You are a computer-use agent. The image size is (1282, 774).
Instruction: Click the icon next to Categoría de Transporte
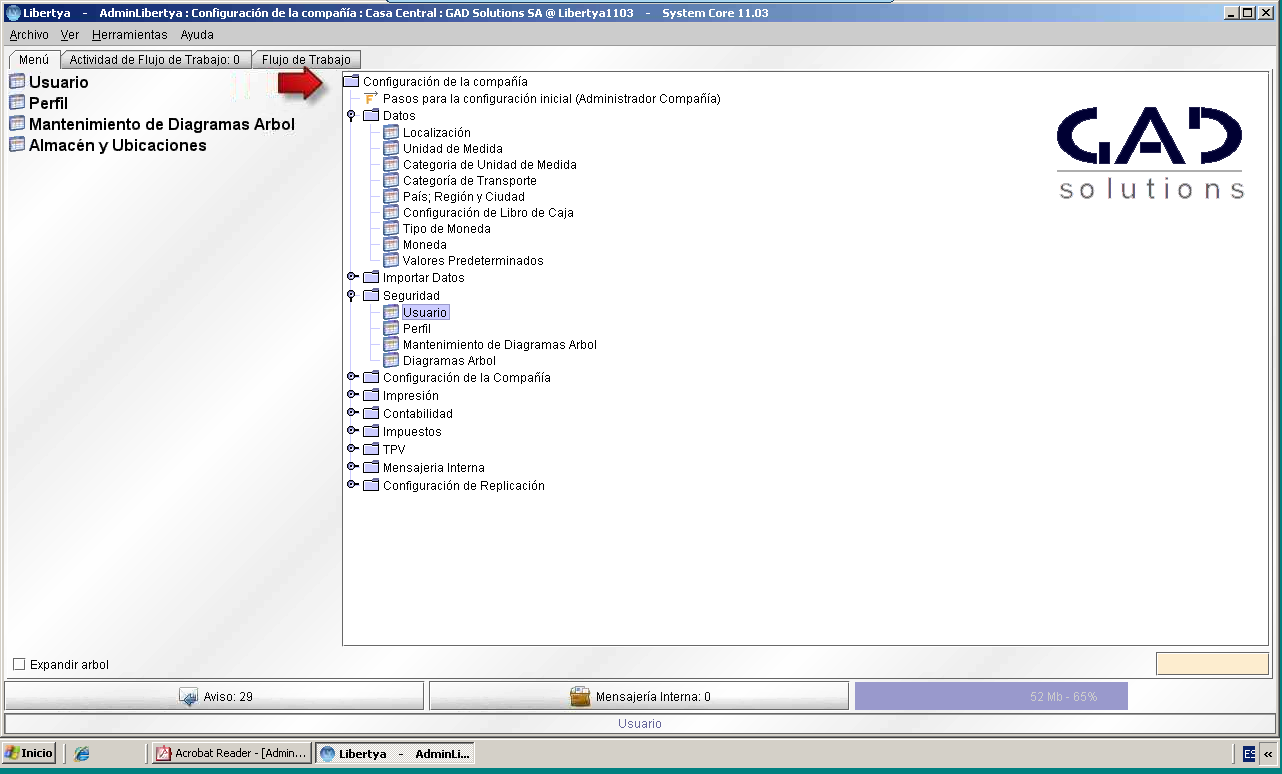(391, 180)
